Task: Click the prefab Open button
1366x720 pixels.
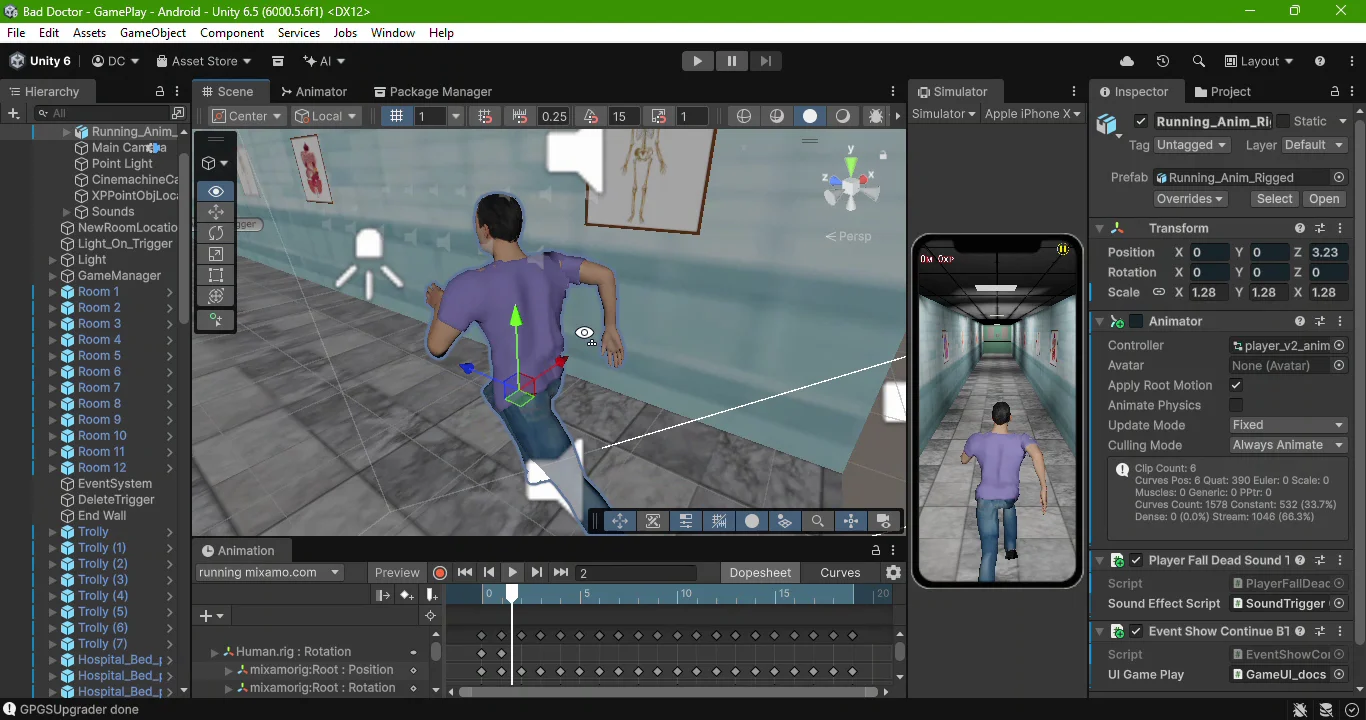Action: [1324, 198]
